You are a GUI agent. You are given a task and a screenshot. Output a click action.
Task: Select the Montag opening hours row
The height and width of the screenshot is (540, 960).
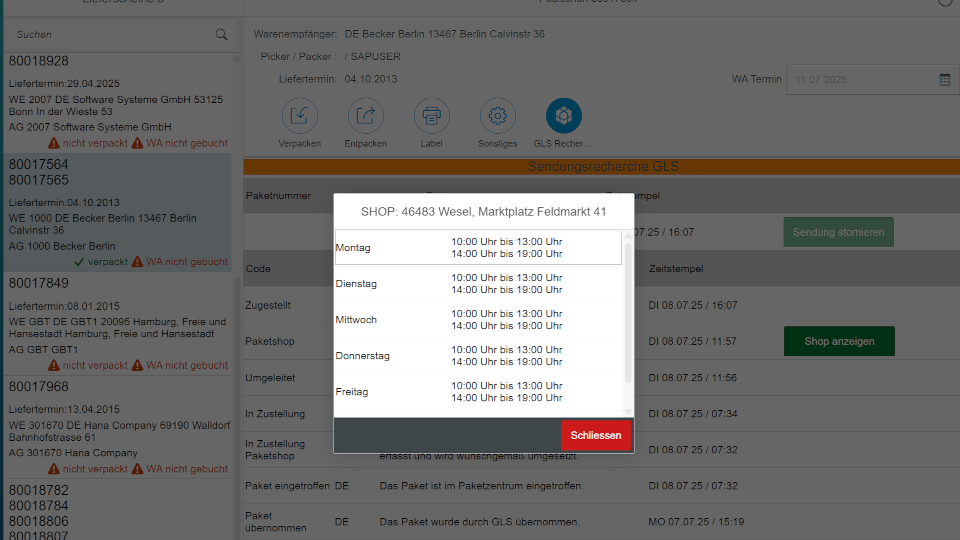click(478, 248)
